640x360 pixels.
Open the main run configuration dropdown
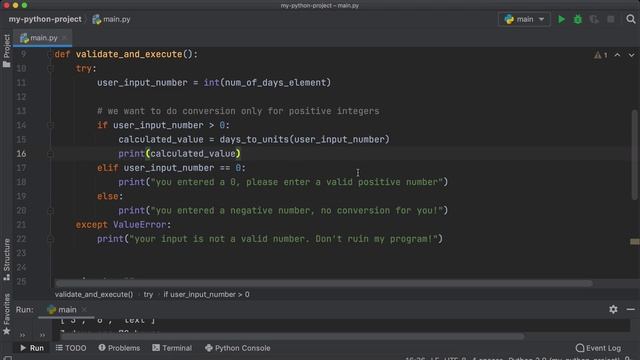(x=524, y=19)
